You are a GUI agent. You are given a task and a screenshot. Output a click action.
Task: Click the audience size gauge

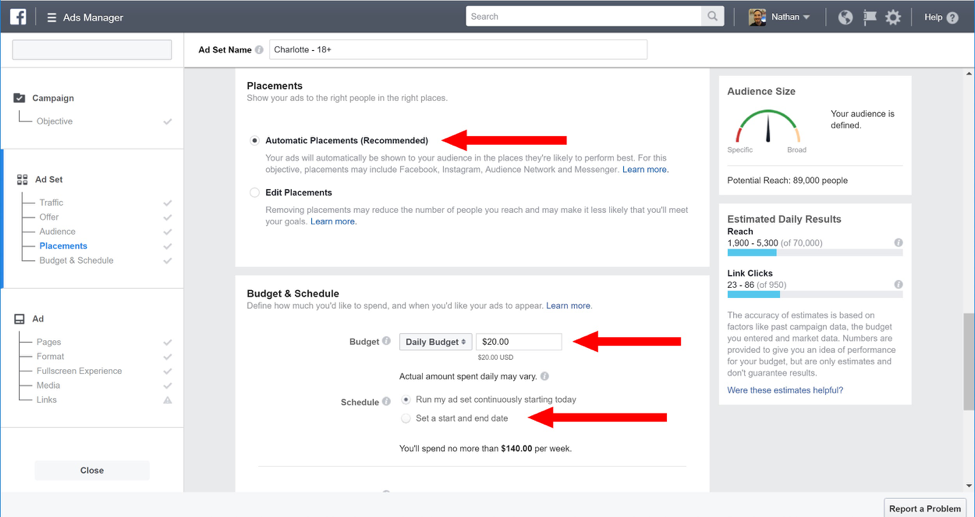(768, 126)
